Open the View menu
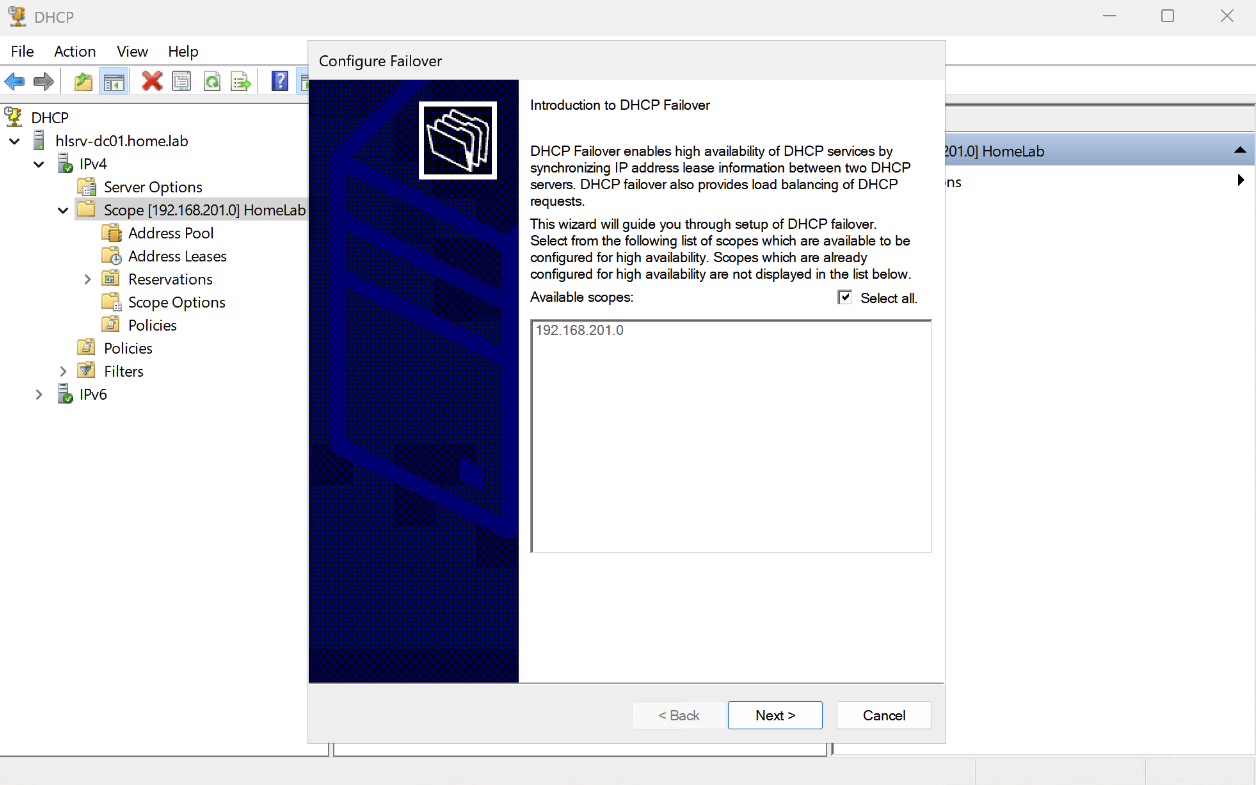1256x785 pixels. pyautogui.click(x=132, y=51)
